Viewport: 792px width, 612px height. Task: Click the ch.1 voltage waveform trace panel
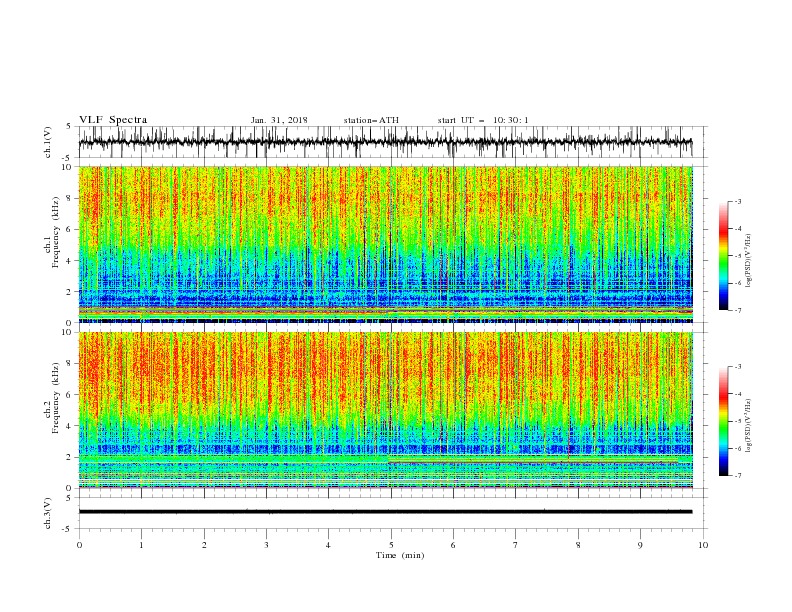392,142
